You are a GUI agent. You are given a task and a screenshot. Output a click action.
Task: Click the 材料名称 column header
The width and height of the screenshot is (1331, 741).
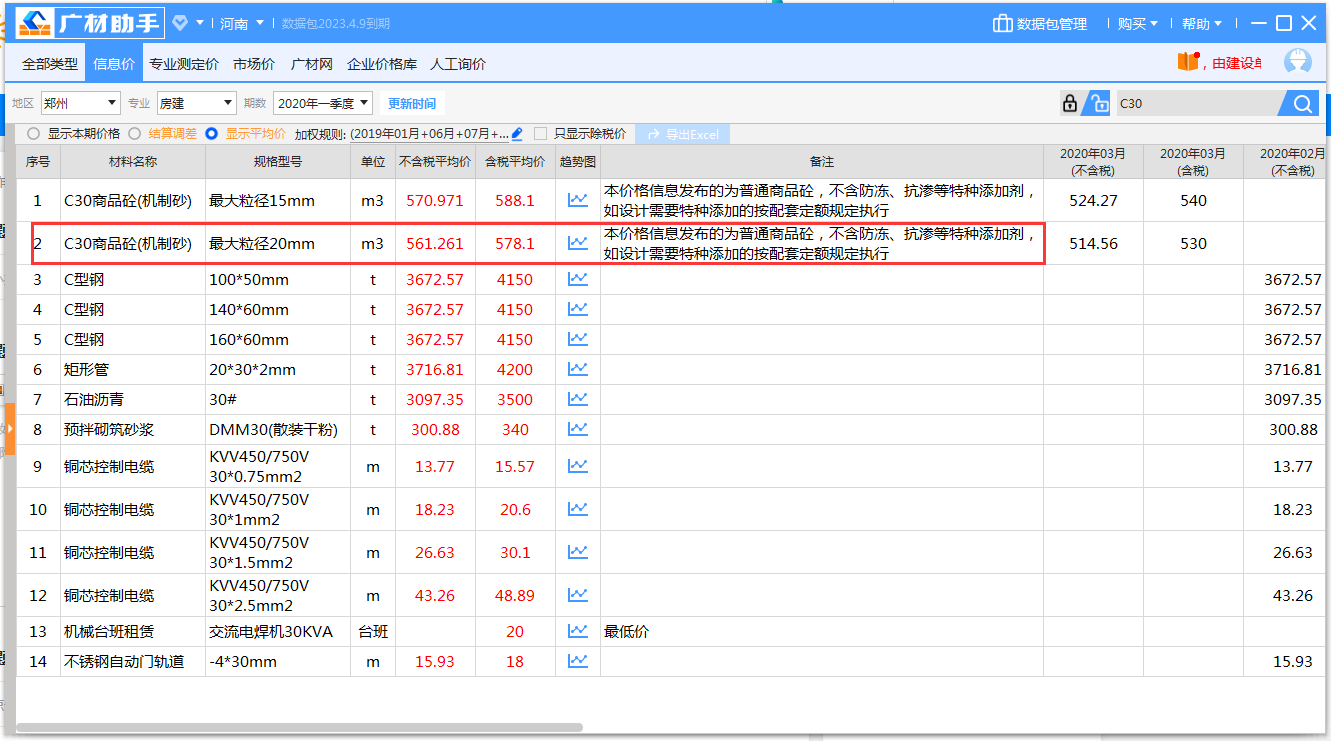coord(133,161)
